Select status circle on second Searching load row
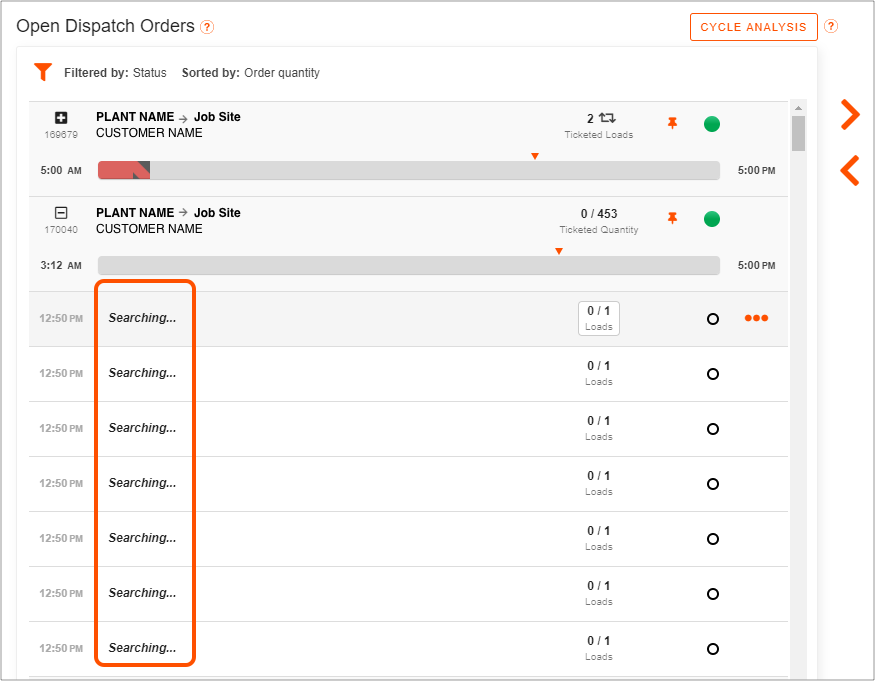This screenshot has width=875, height=681. point(713,374)
